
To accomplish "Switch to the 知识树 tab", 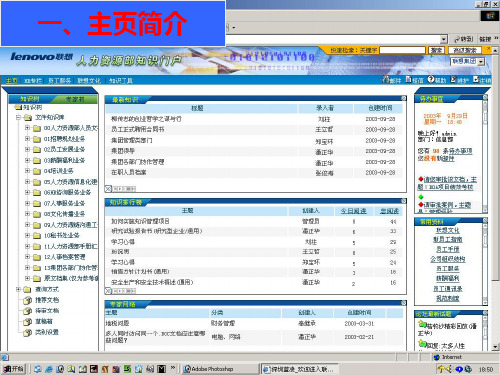I will [30, 99].
